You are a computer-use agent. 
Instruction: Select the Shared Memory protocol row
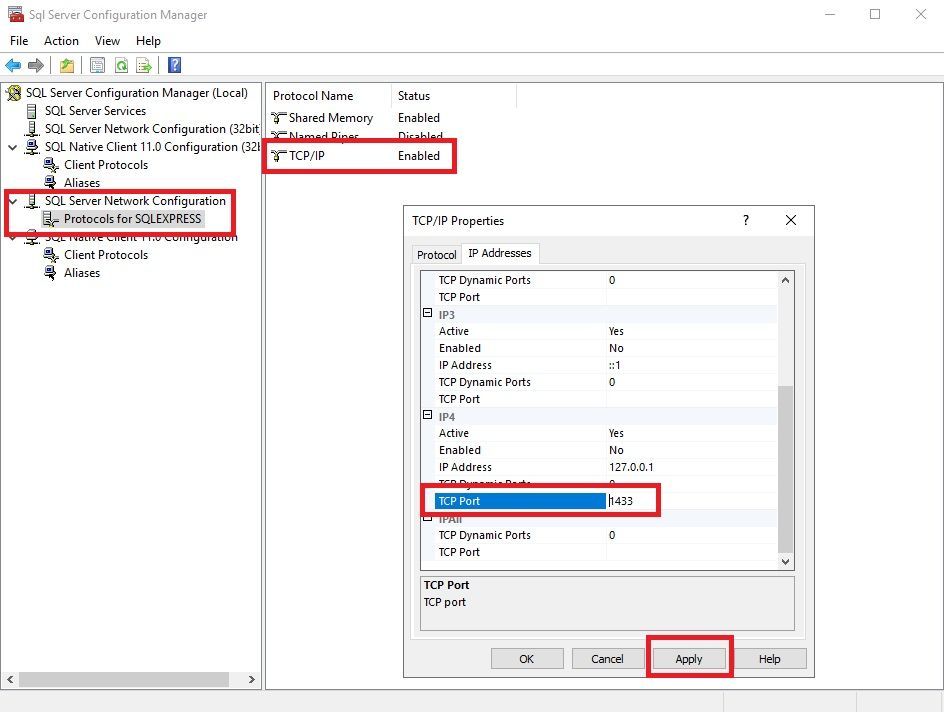(356, 118)
